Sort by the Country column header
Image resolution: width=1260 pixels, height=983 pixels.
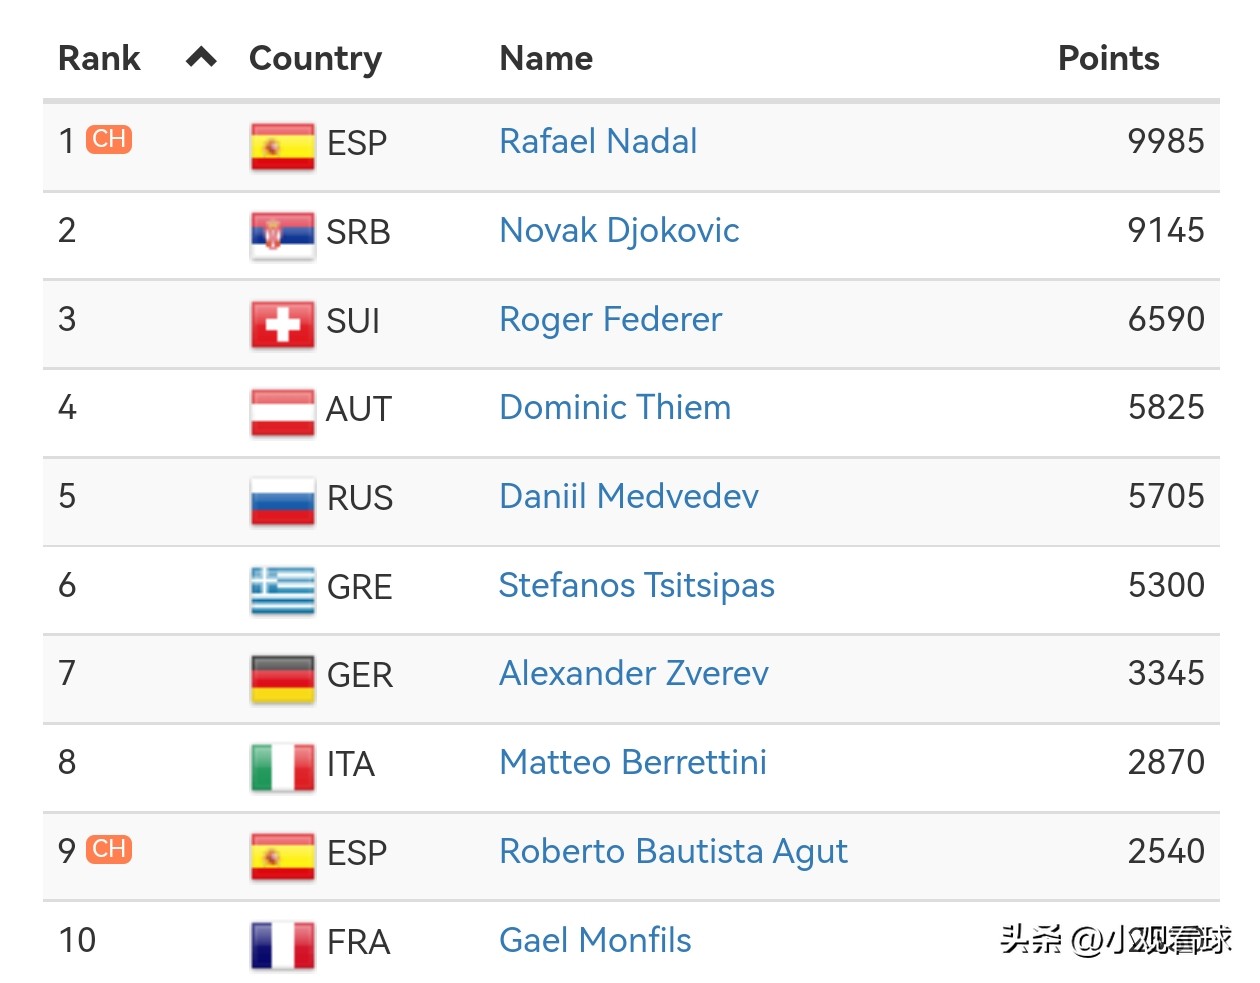315,58
